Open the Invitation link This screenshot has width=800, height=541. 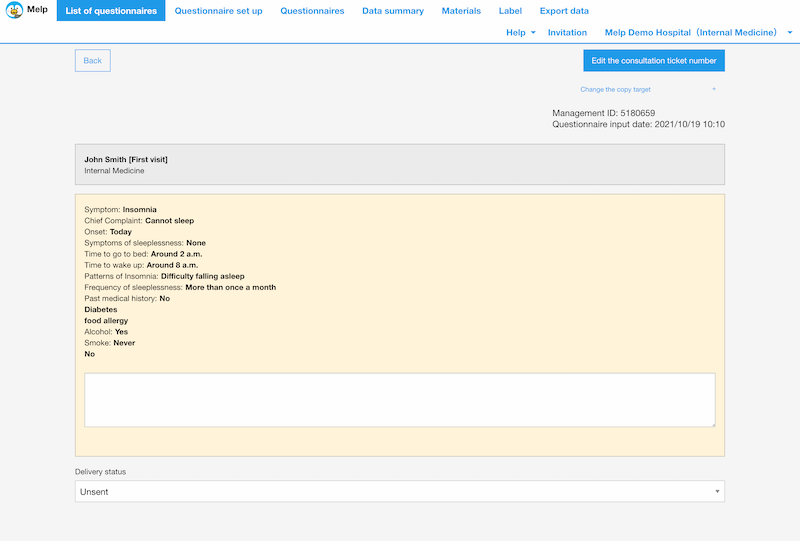(x=567, y=32)
